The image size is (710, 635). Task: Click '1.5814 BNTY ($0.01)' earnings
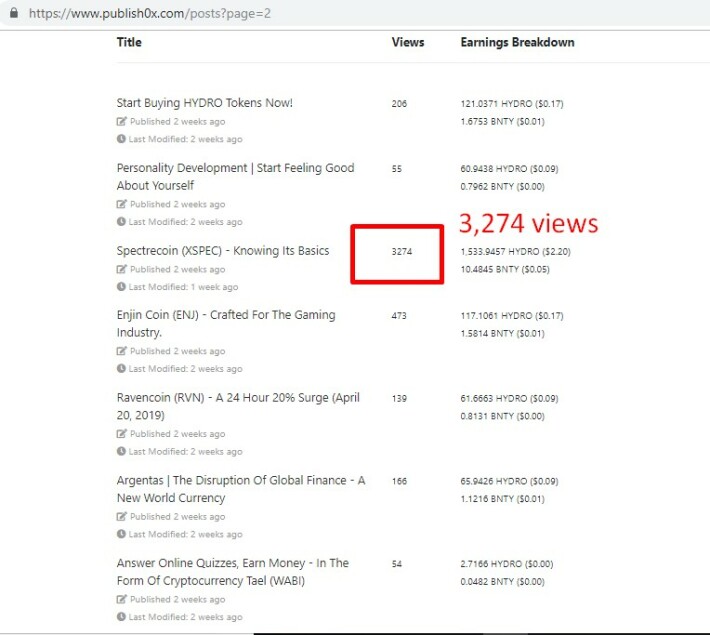[503, 333]
